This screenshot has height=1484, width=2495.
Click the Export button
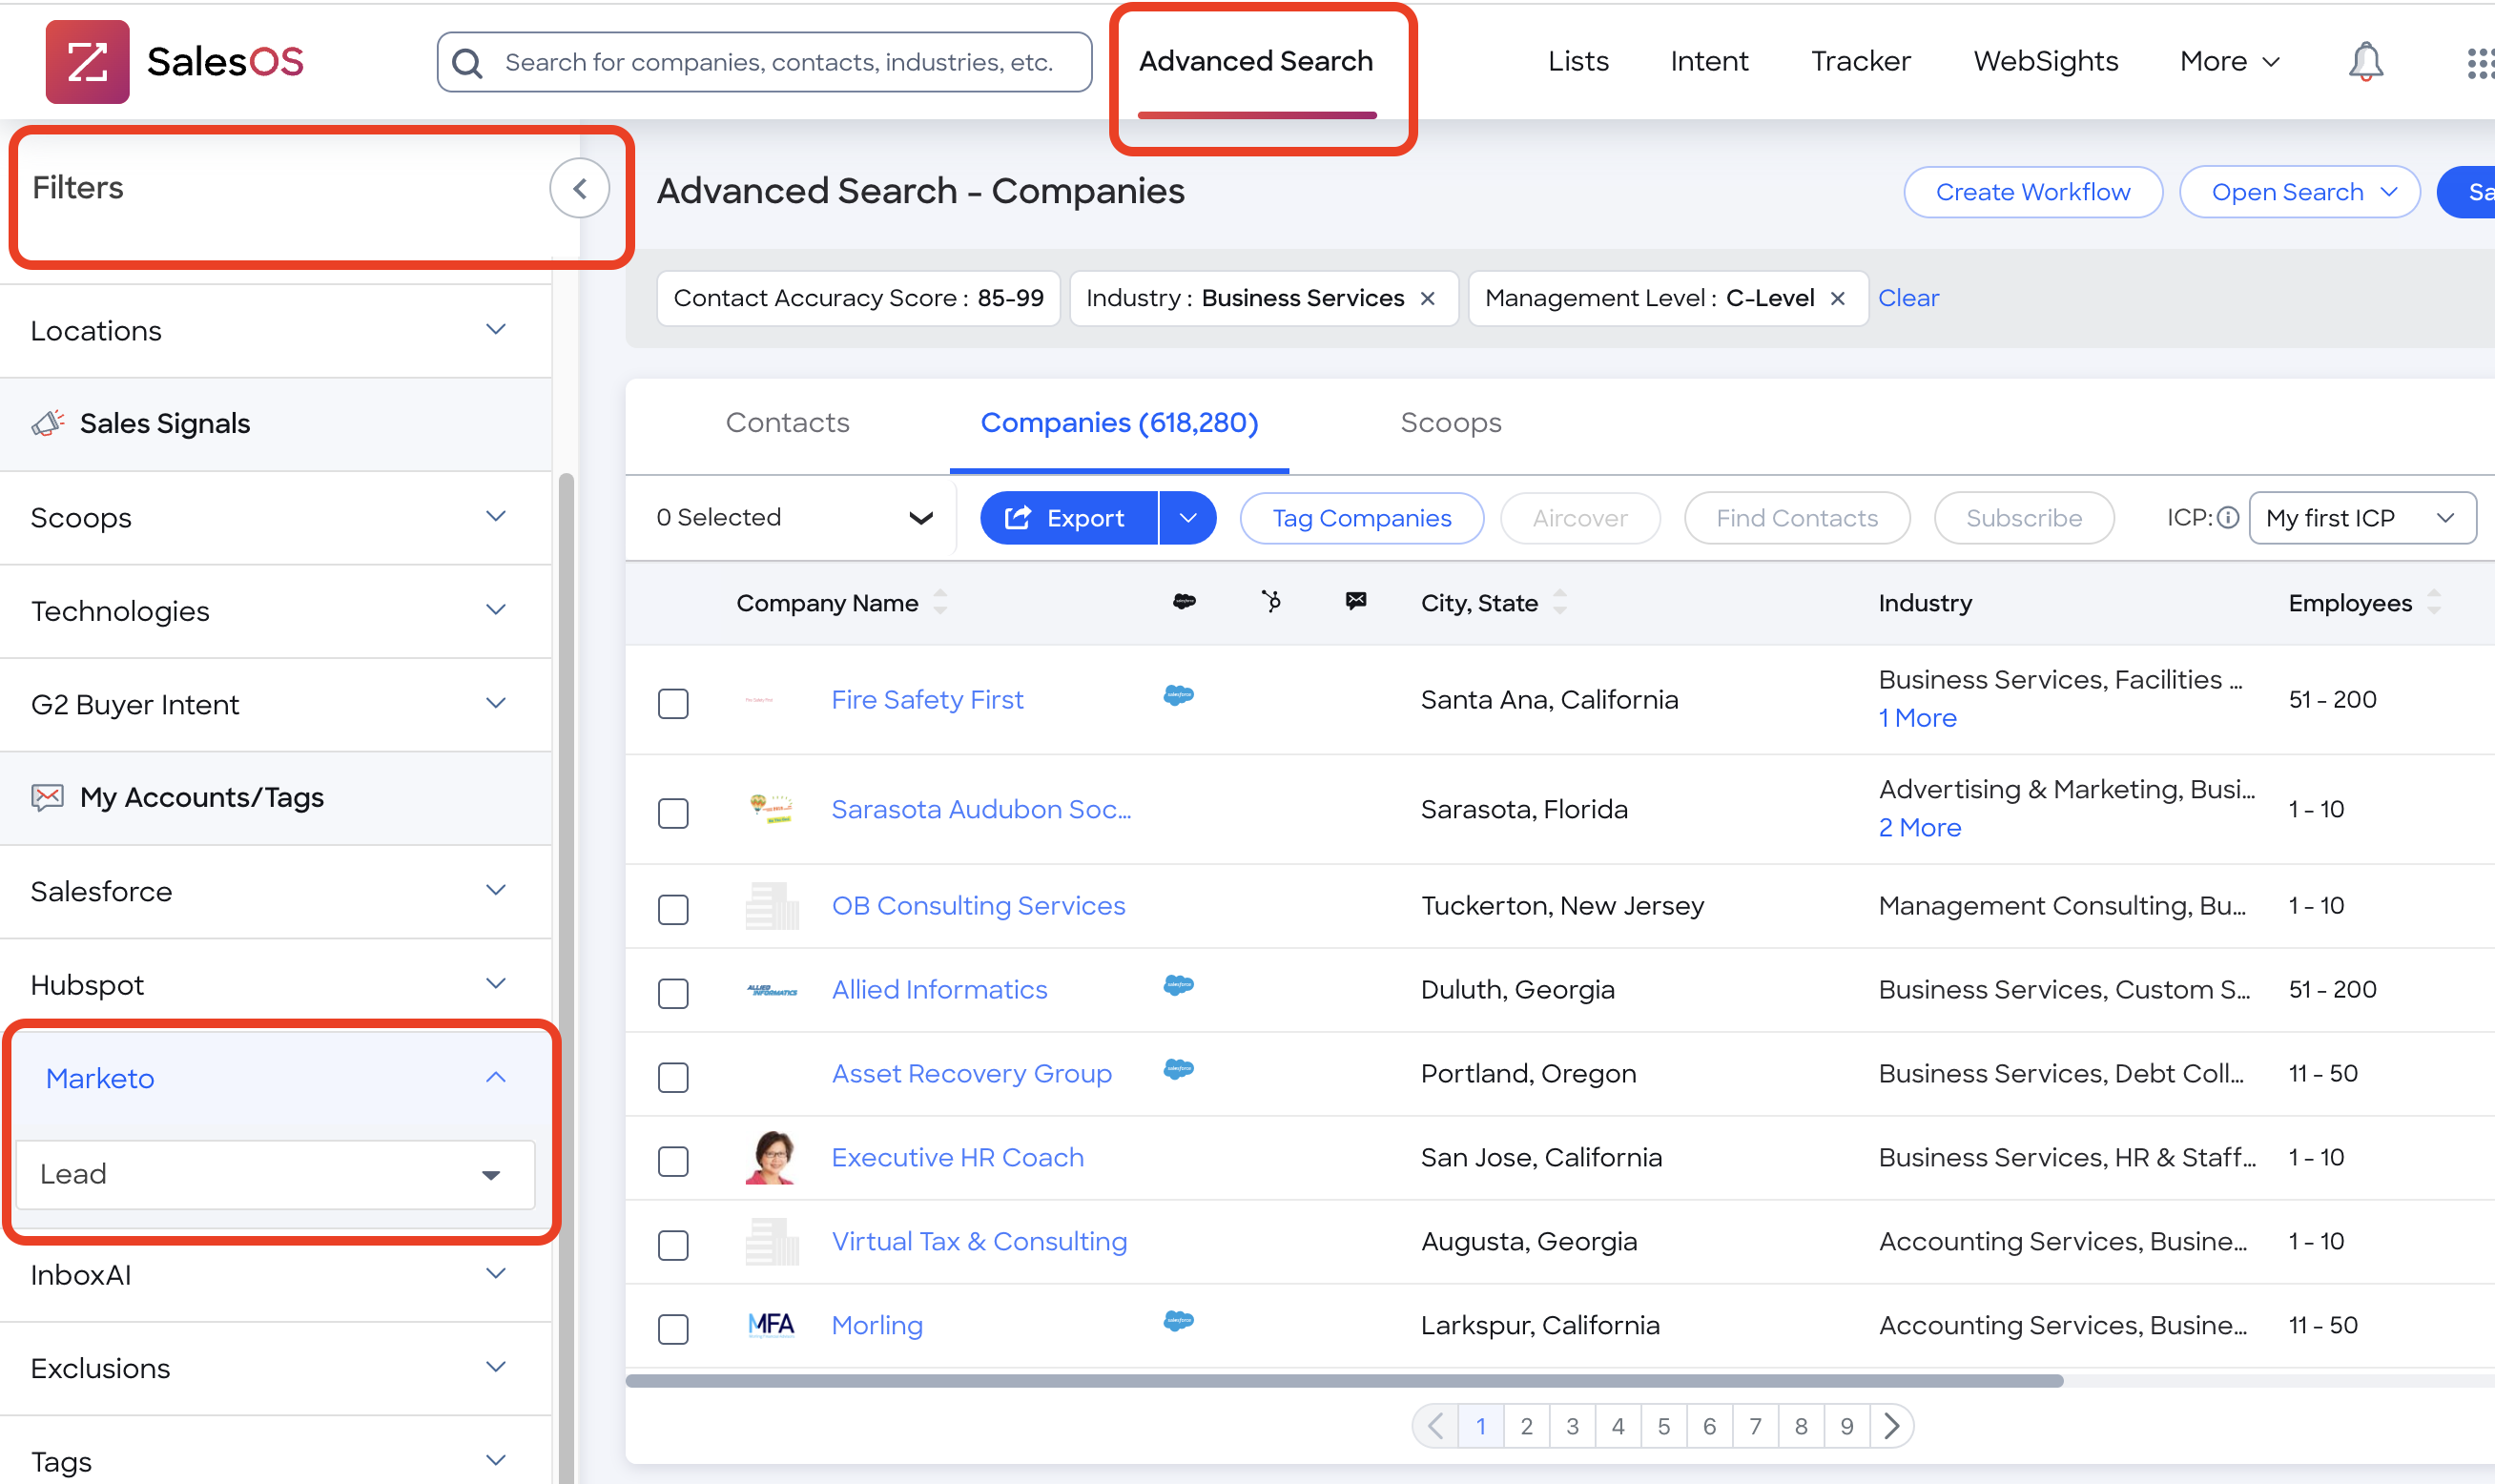click(x=1068, y=518)
